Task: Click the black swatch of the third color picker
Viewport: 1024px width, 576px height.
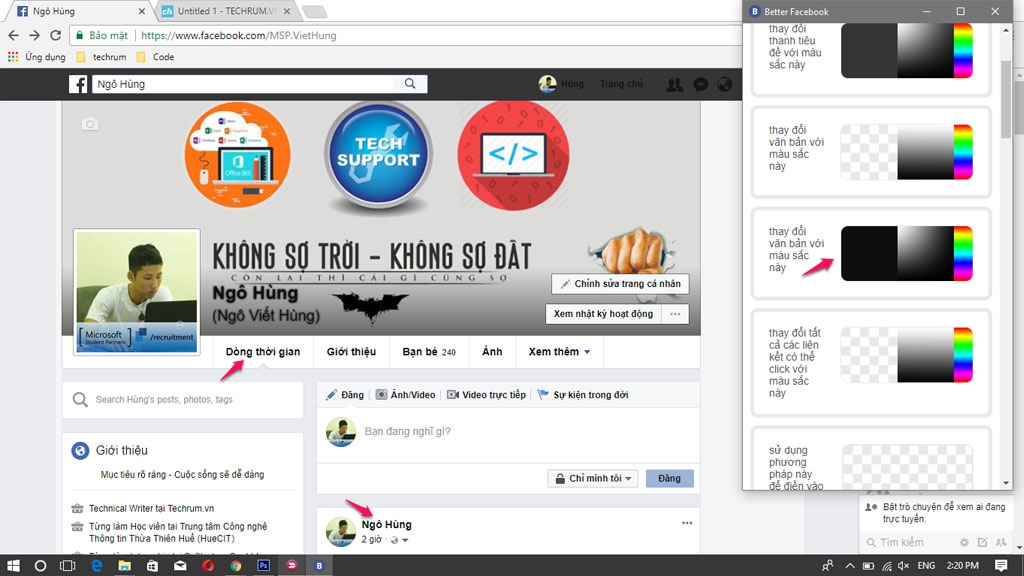Action: coord(869,253)
